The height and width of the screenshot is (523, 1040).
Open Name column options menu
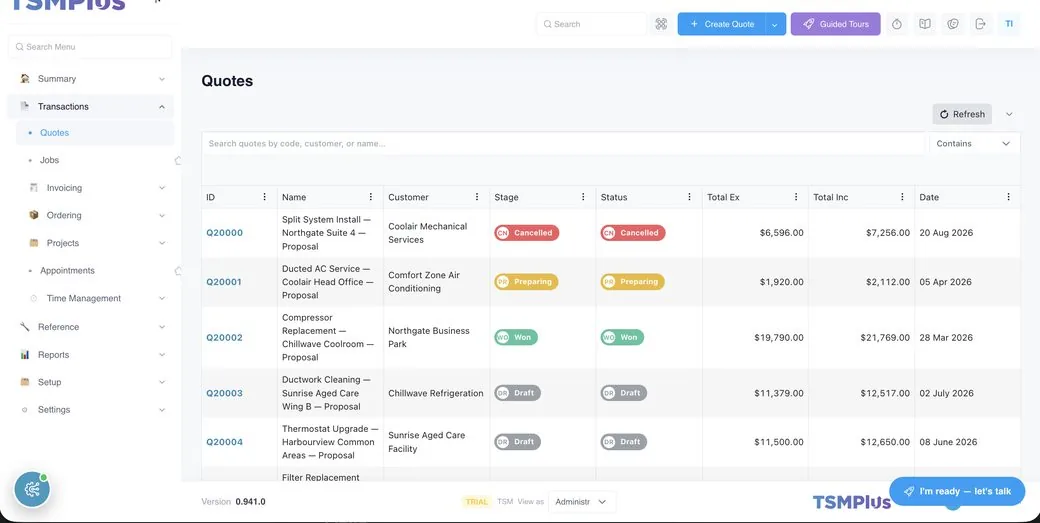tap(371, 197)
